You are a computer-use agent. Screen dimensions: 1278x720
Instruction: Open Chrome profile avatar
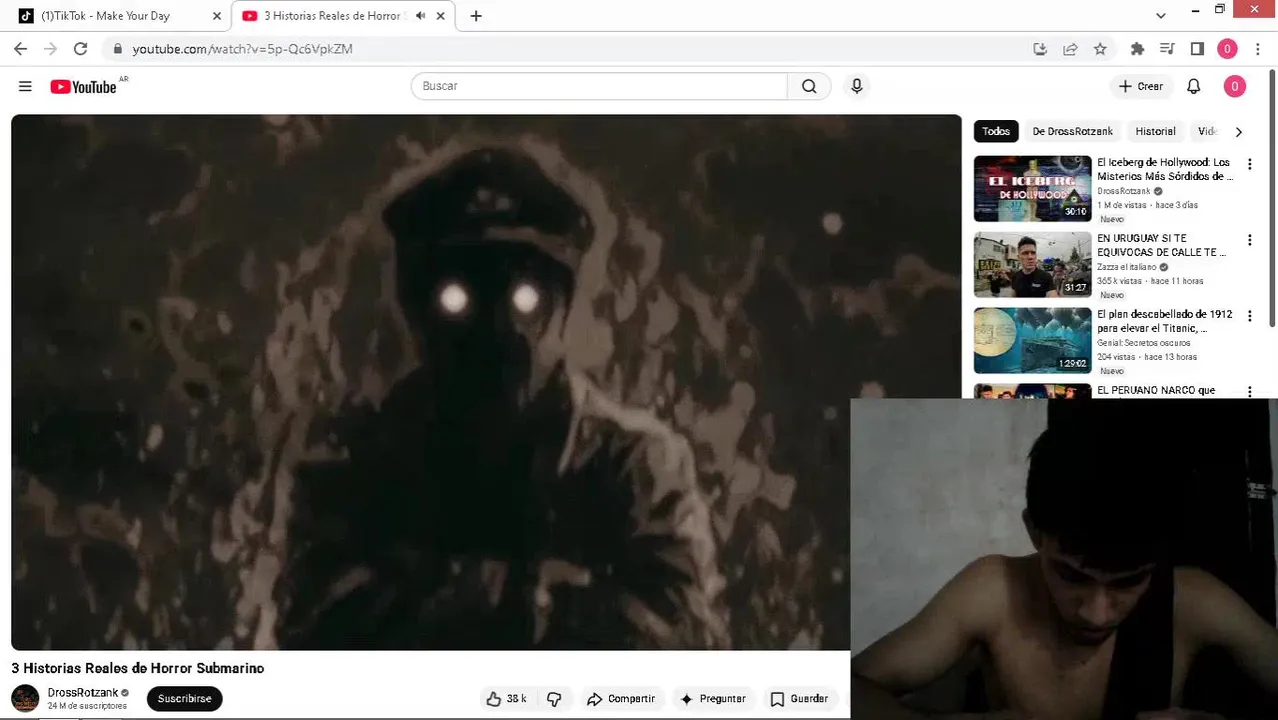click(x=1227, y=49)
